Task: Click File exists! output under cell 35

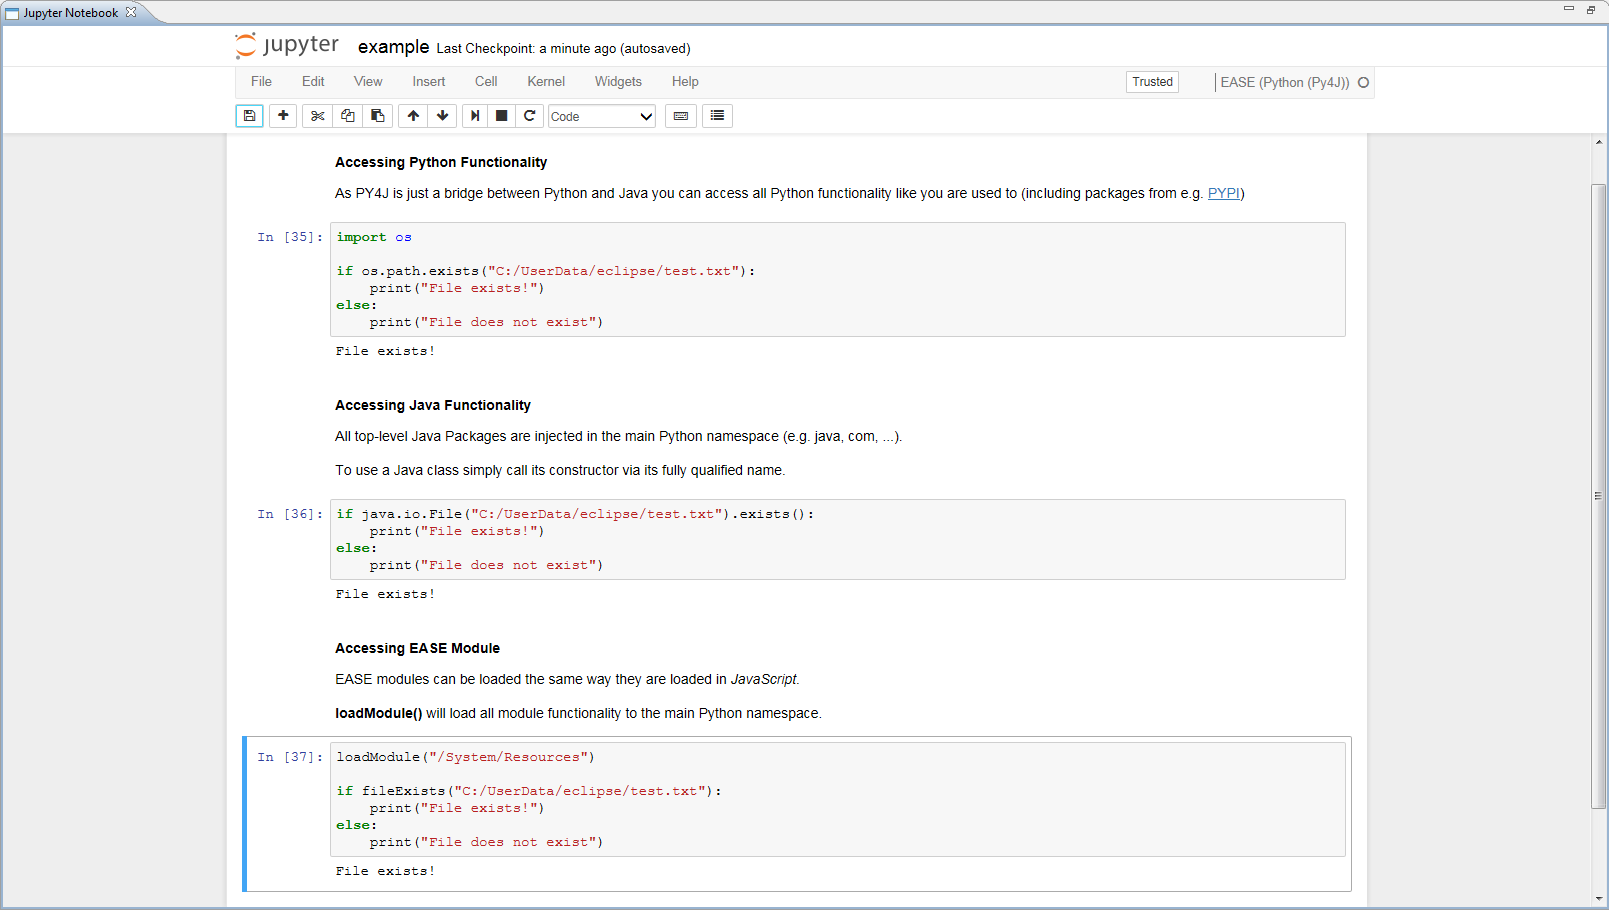Action: coord(385,351)
